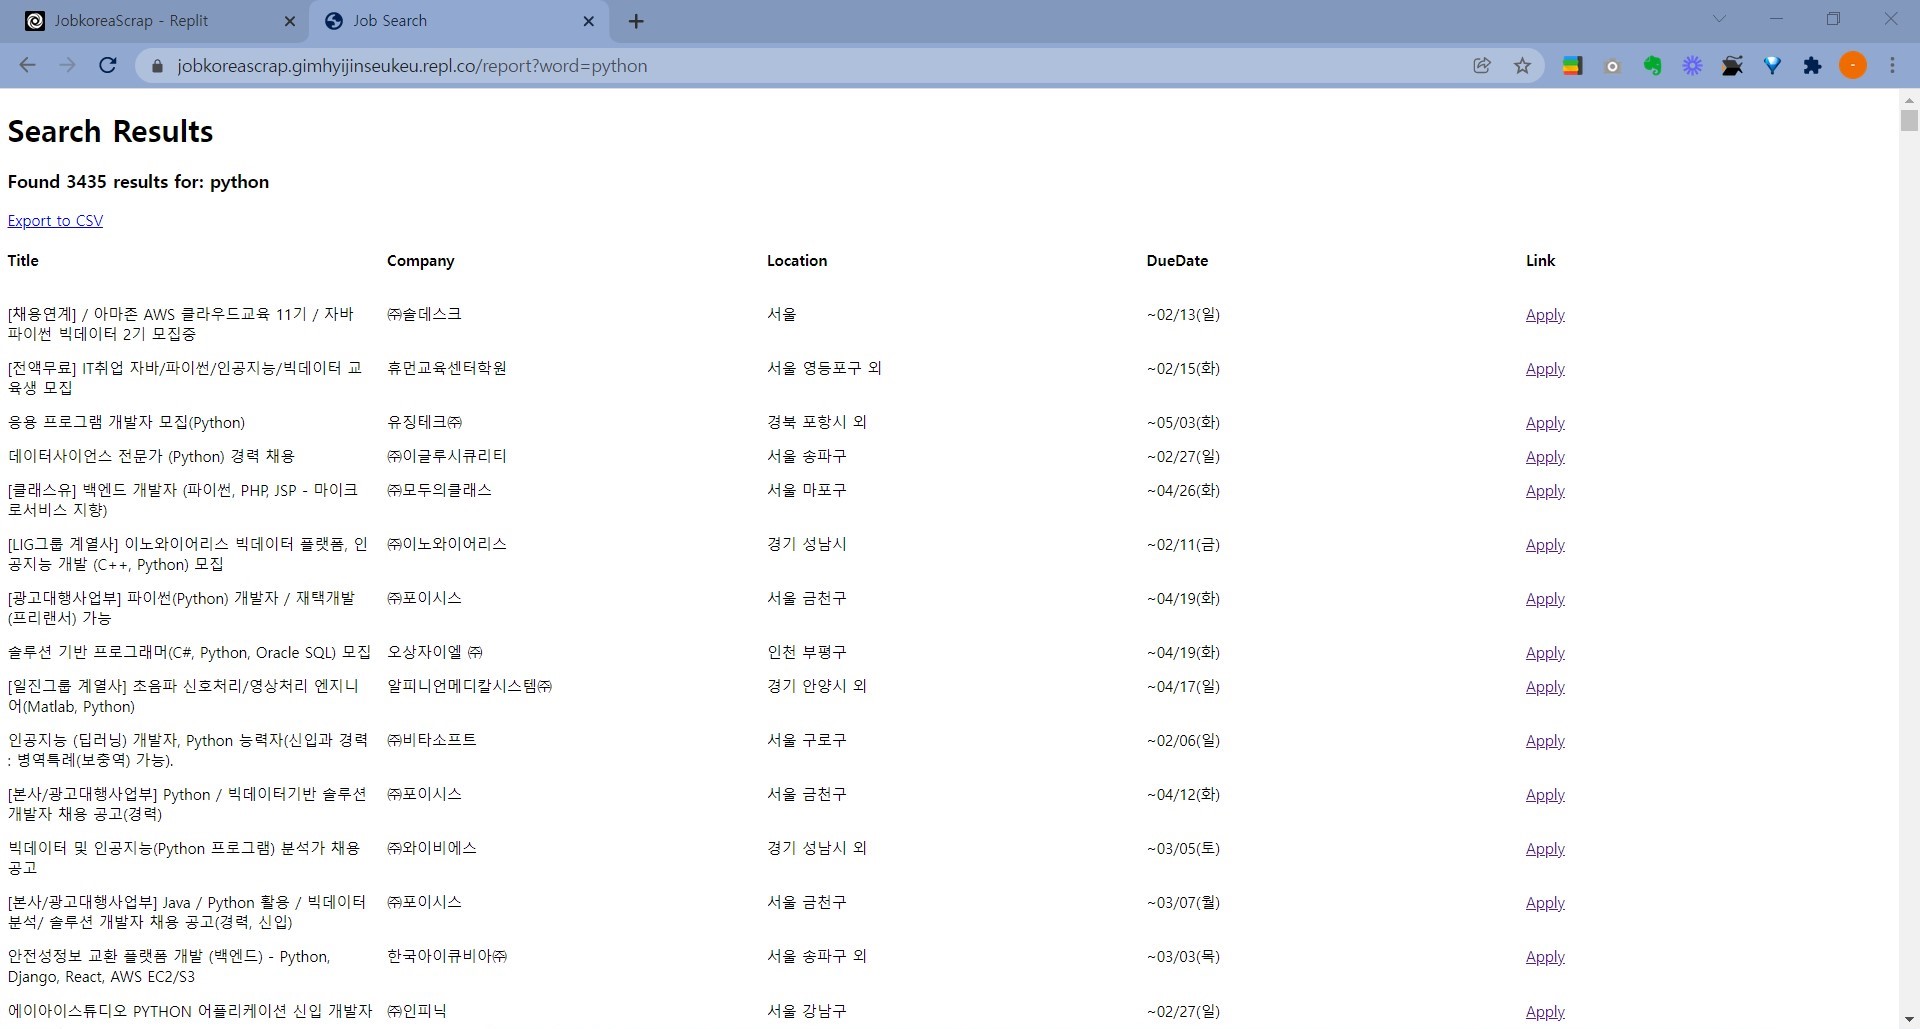Image resolution: width=1920 pixels, height=1029 pixels.
Task: Click the share icon in the toolbar
Action: tap(1482, 66)
